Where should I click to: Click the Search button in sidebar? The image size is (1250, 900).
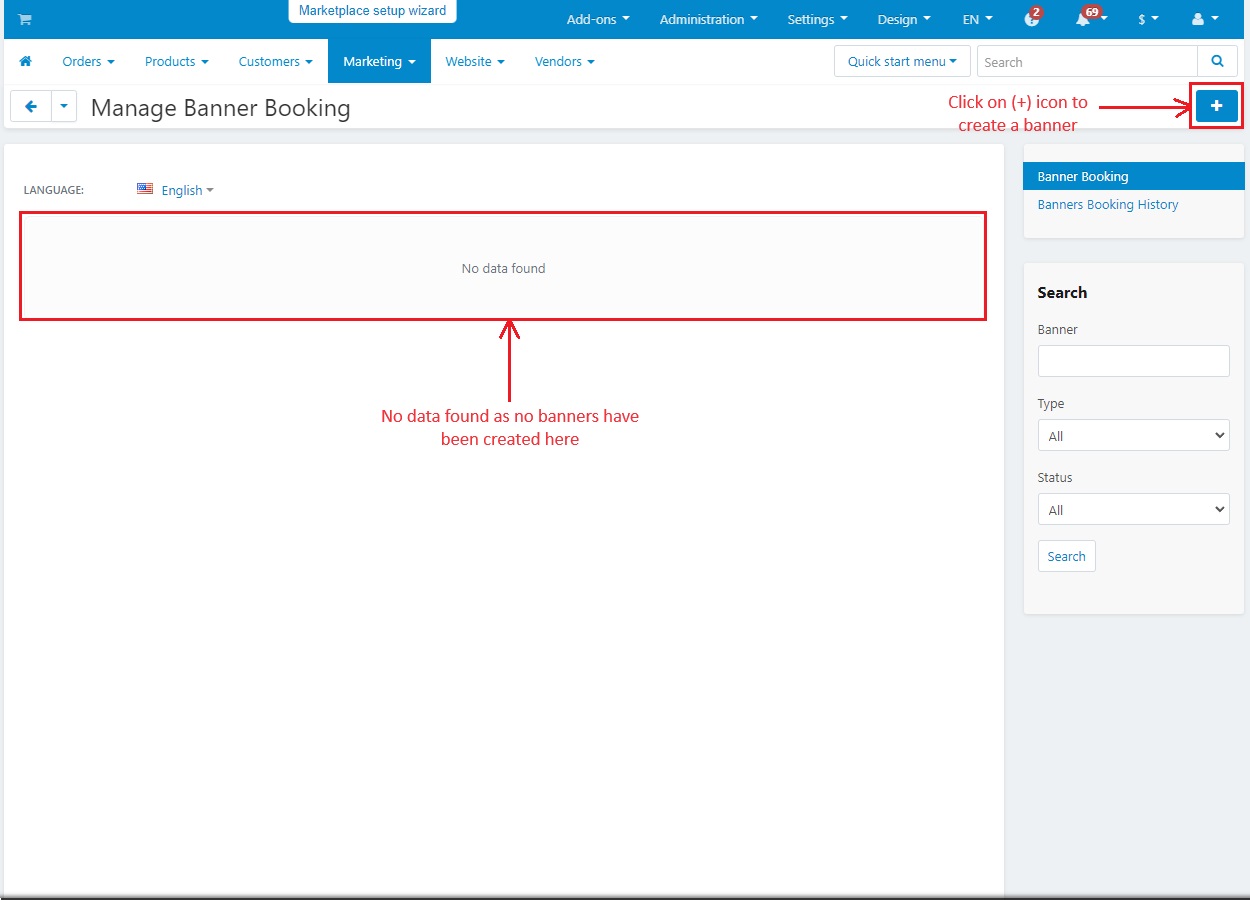click(1066, 556)
